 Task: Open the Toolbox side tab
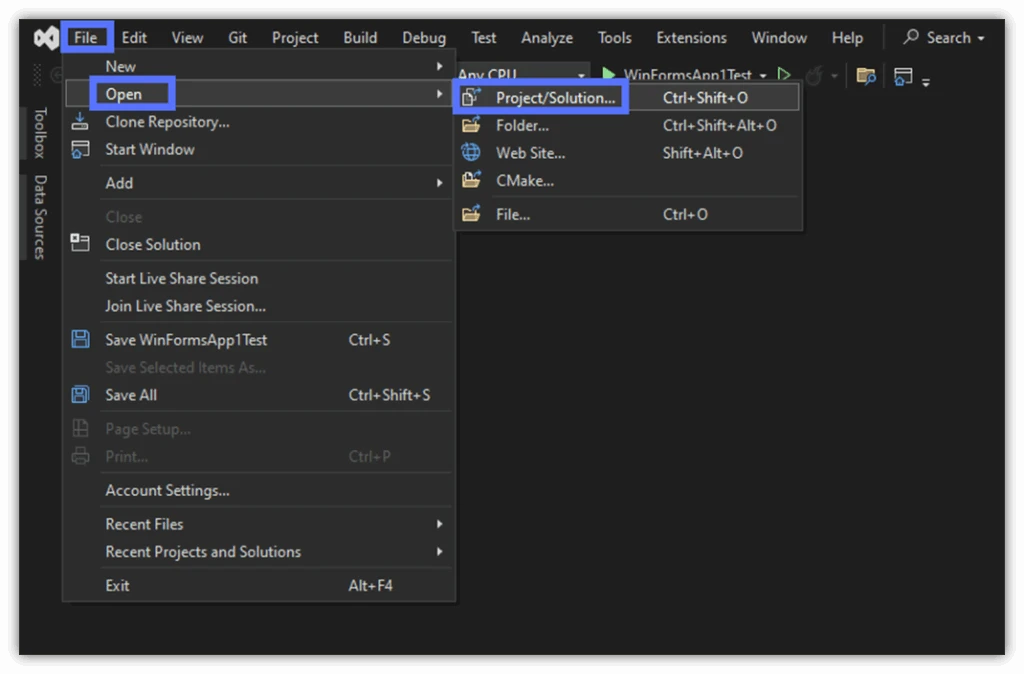(x=40, y=133)
